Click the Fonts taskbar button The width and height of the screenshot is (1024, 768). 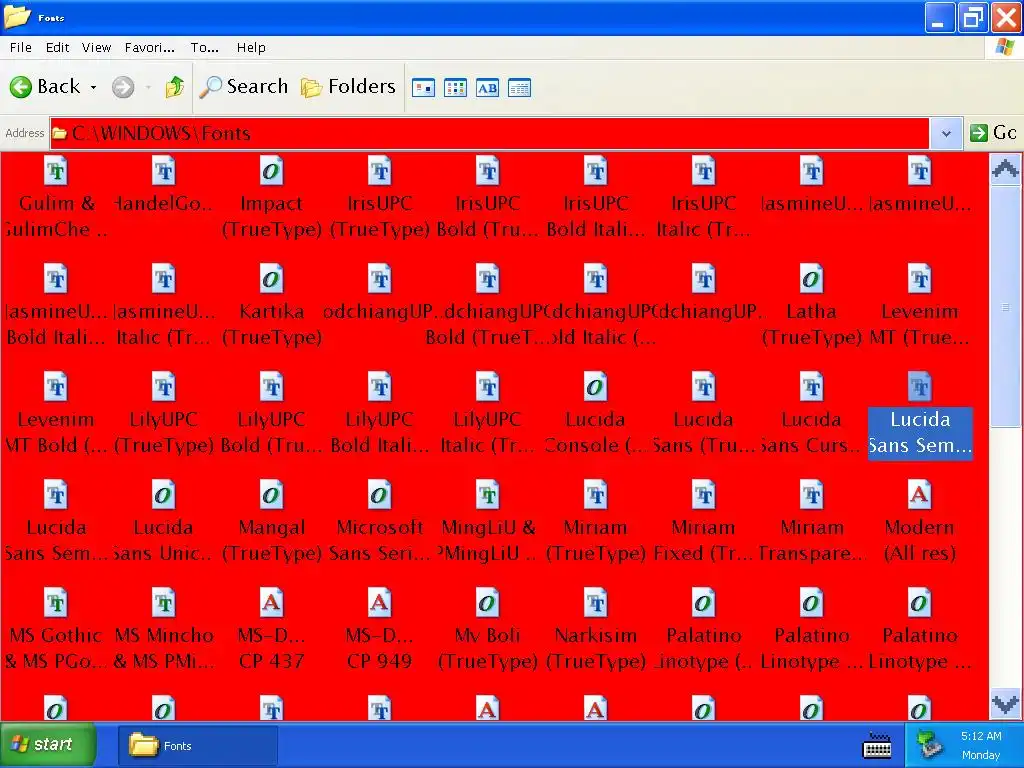198,746
